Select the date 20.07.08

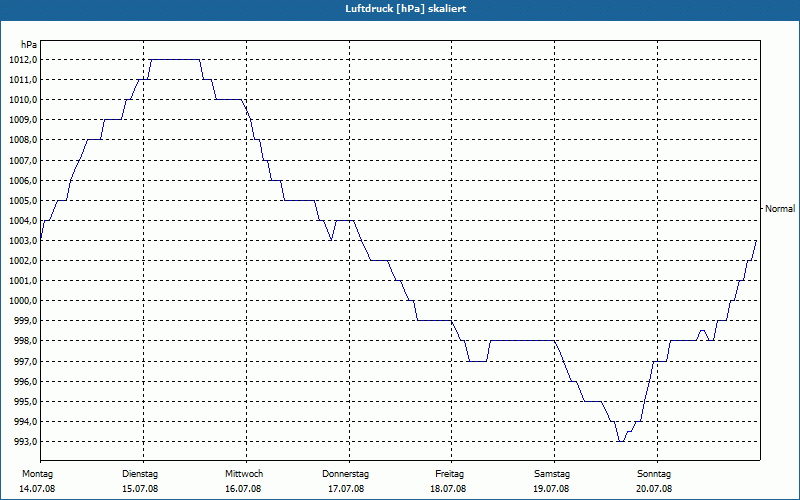coord(654,489)
